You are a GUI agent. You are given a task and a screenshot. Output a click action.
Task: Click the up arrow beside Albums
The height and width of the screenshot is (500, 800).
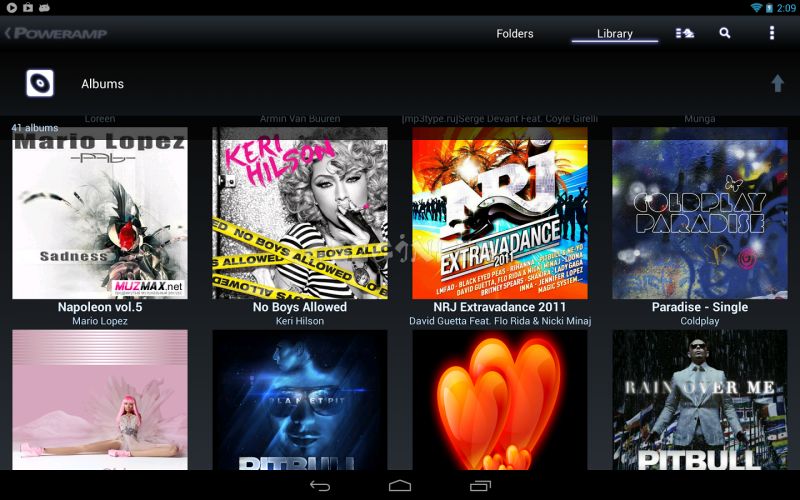[777, 83]
